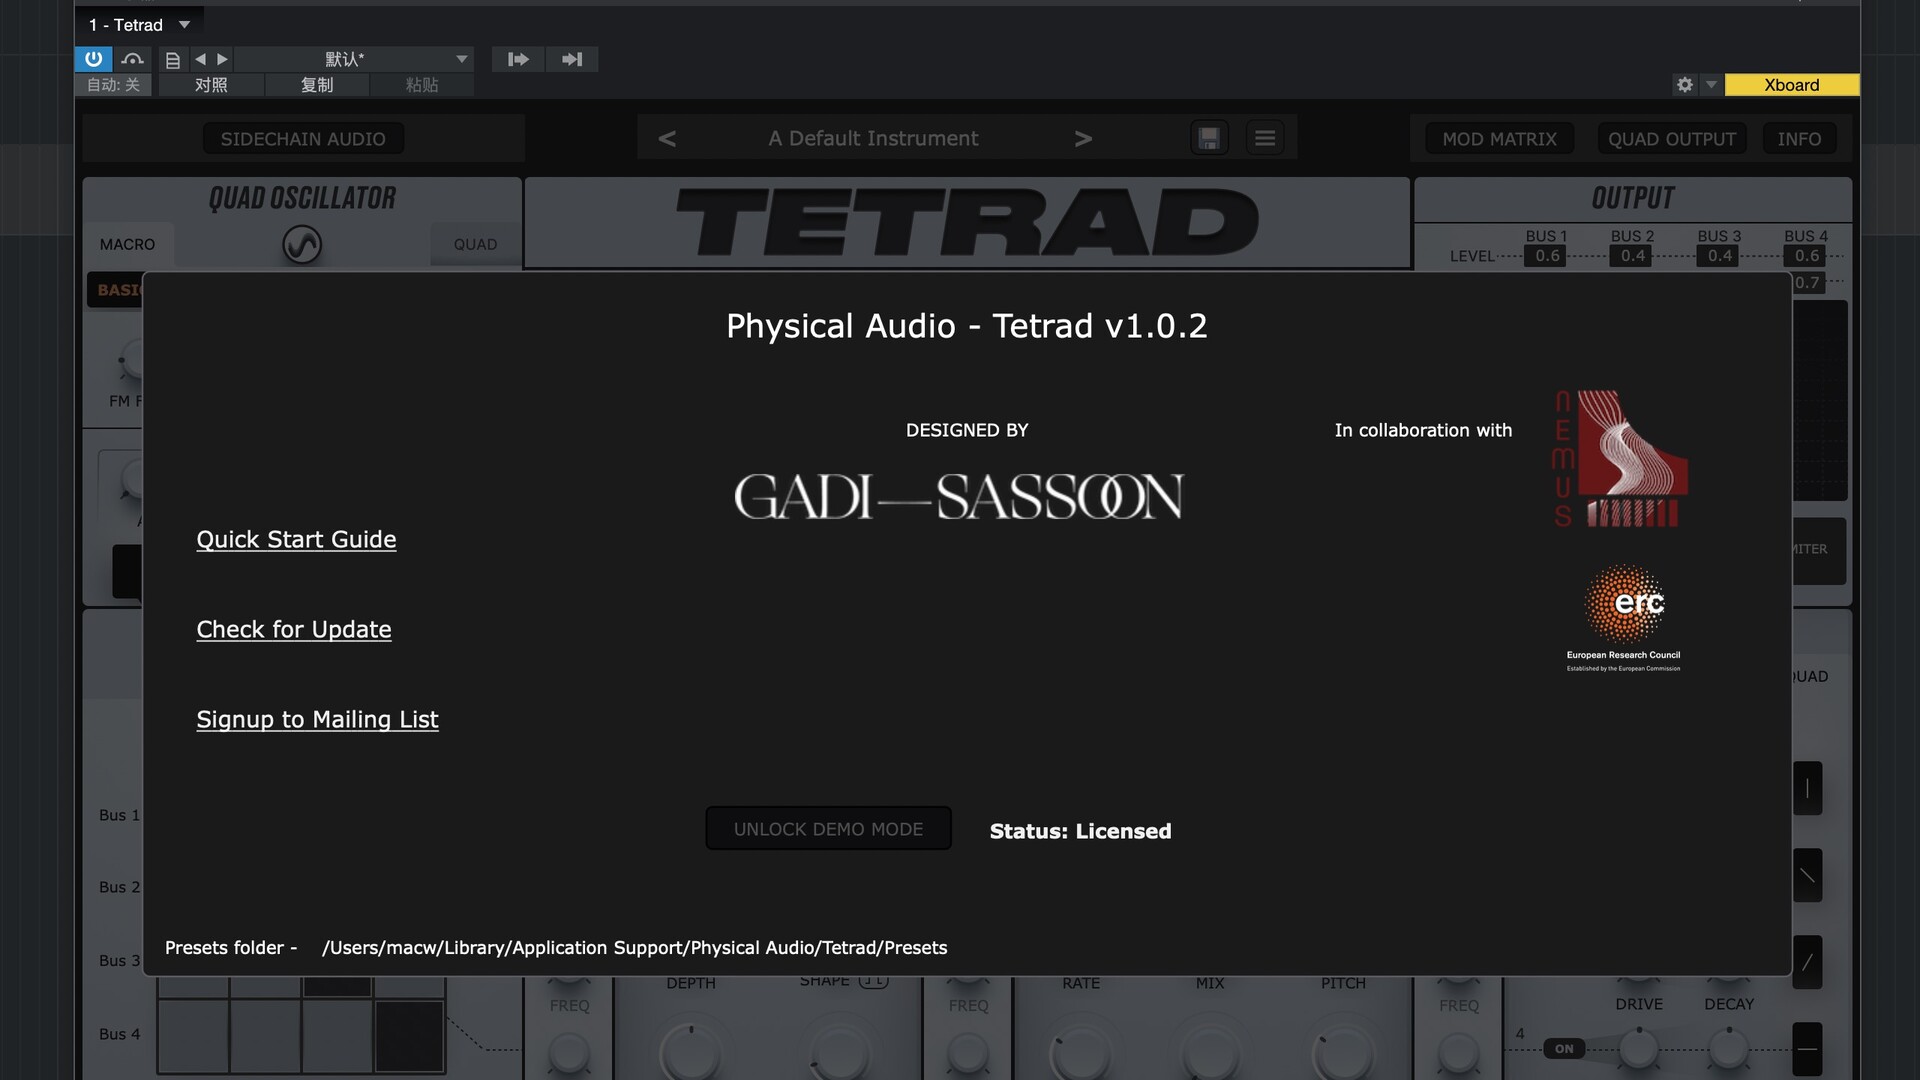1920x1080 pixels.
Task: Open the preset hamburger menu
Action: (1265, 138)
